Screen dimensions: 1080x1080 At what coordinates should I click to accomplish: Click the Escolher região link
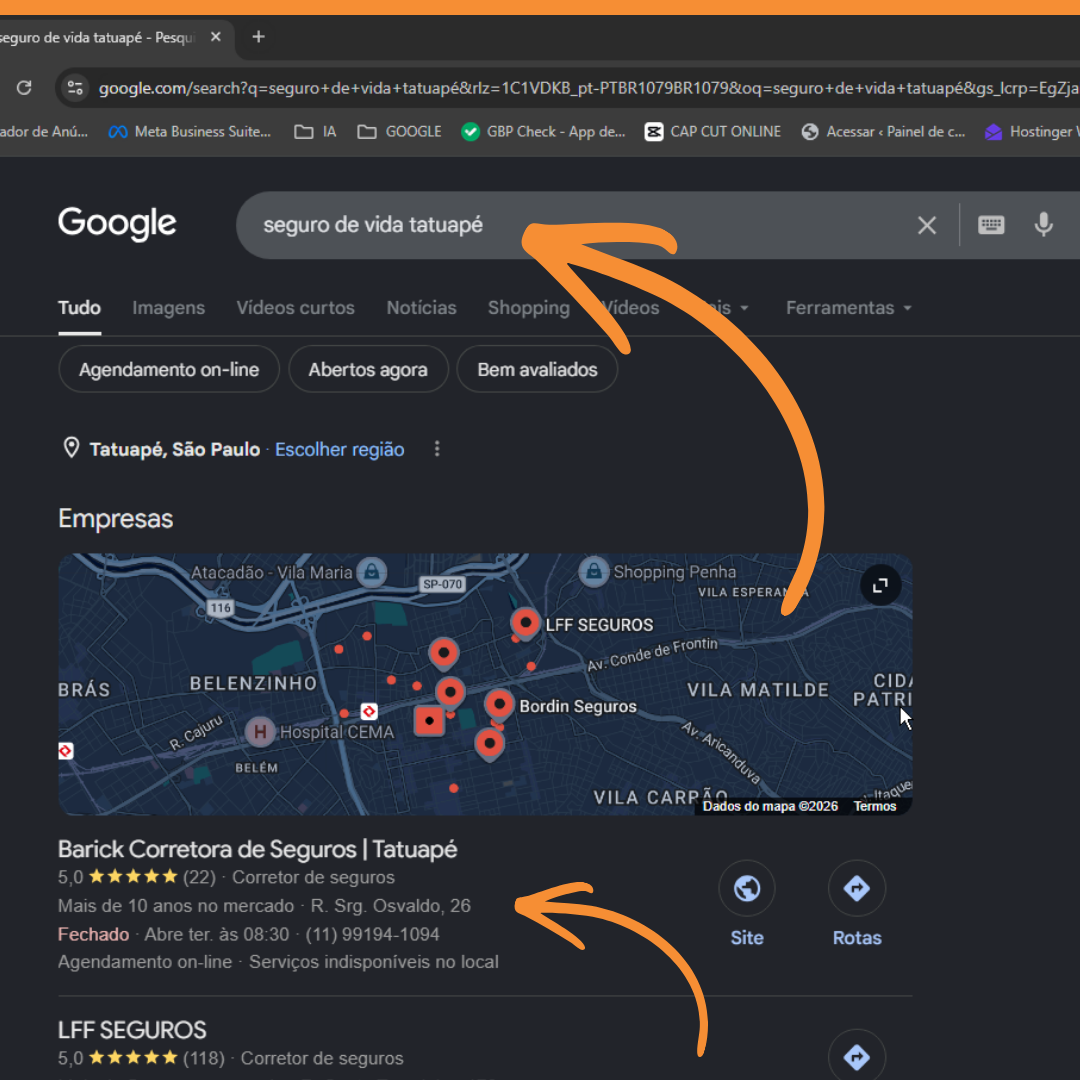point(340,450)
